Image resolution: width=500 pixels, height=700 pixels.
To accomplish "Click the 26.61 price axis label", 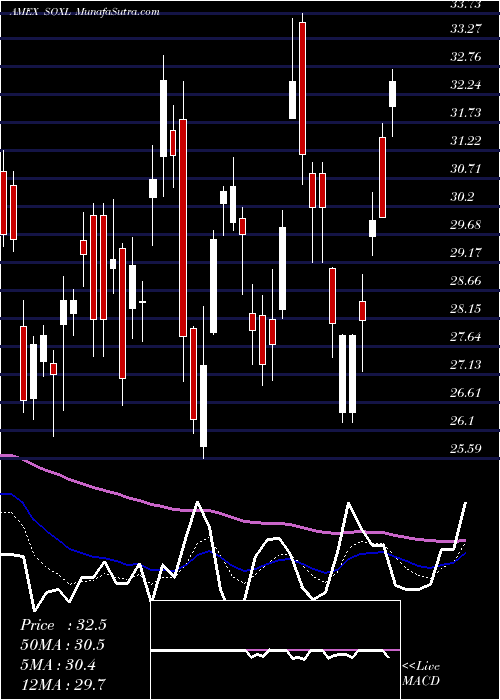I will point(467,393).
